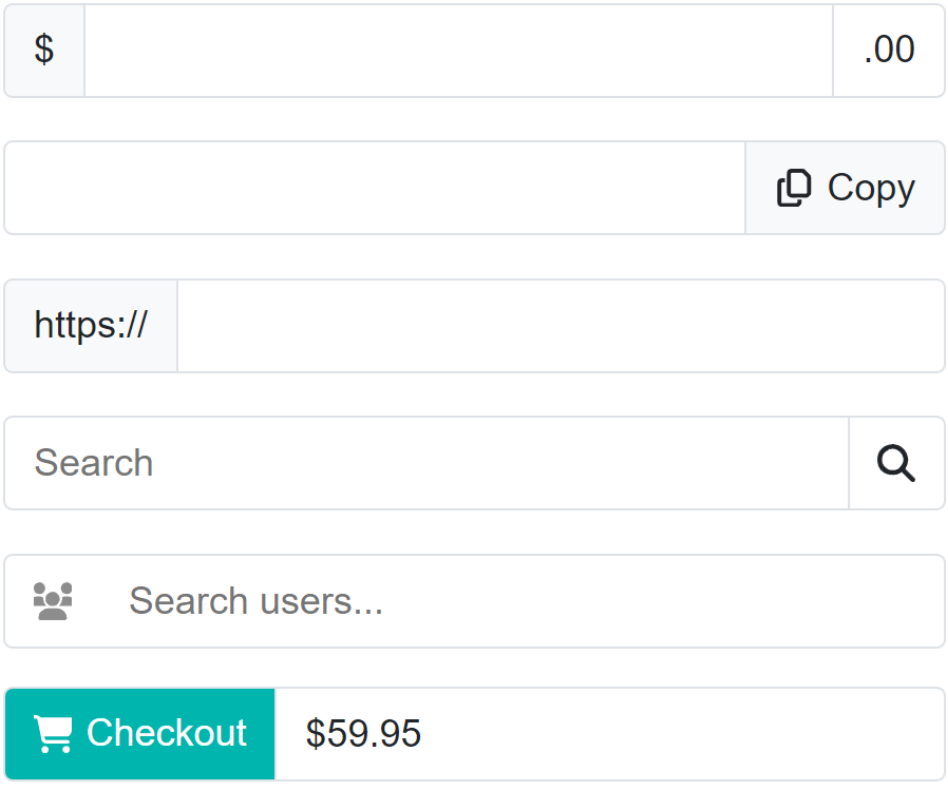The height and width of the screenshot is (791, 948).
Task: Click the https:// prefix label
Action: tap(91, 325)
